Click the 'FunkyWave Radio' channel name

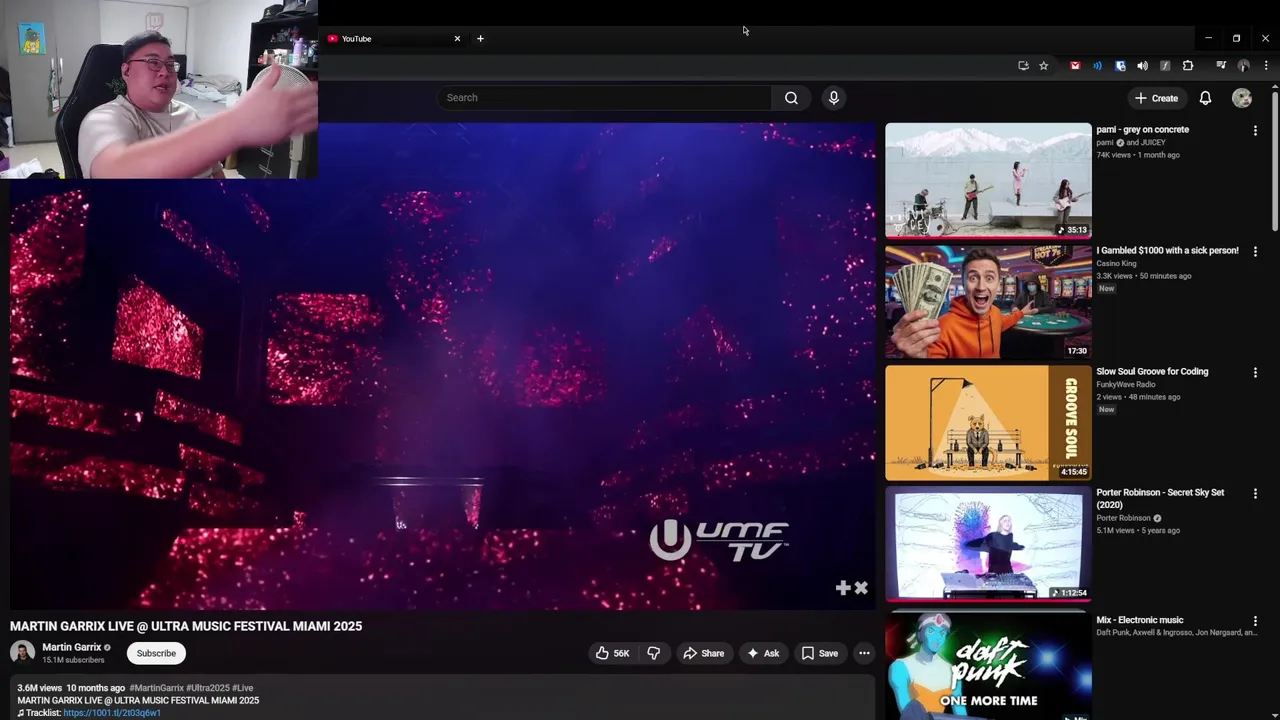coord(1126,385)
